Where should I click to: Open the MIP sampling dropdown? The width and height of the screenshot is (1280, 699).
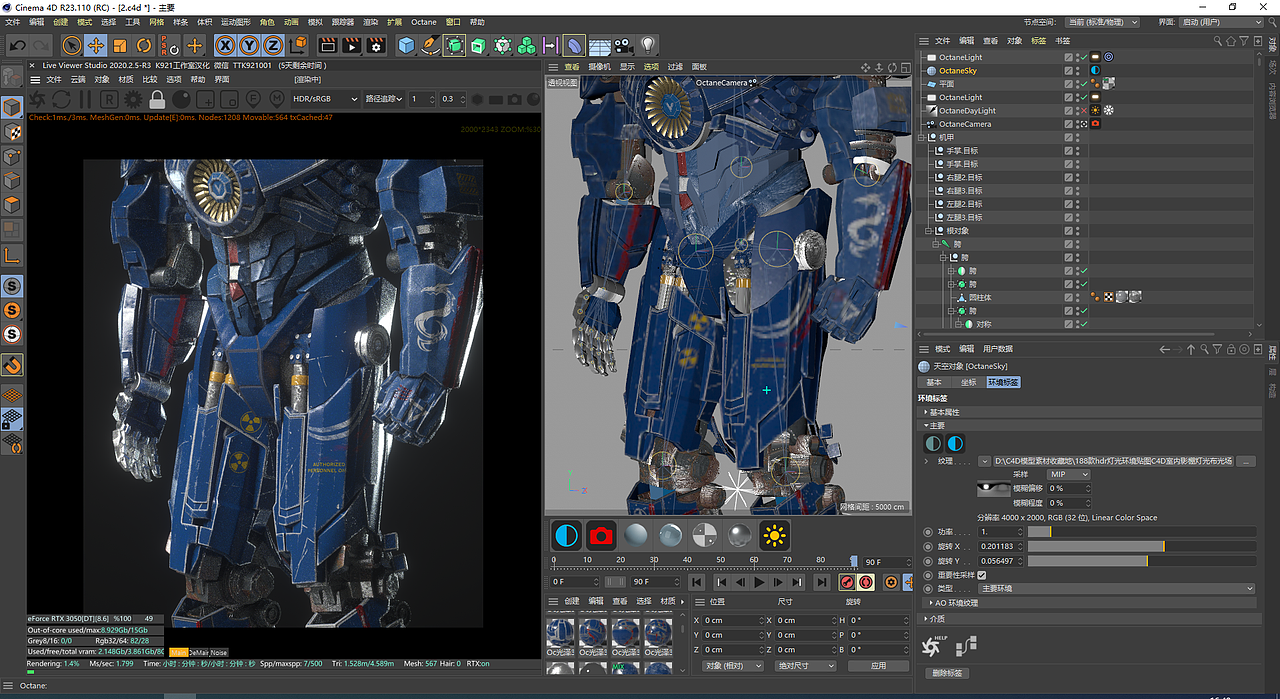pos(1067,474)
